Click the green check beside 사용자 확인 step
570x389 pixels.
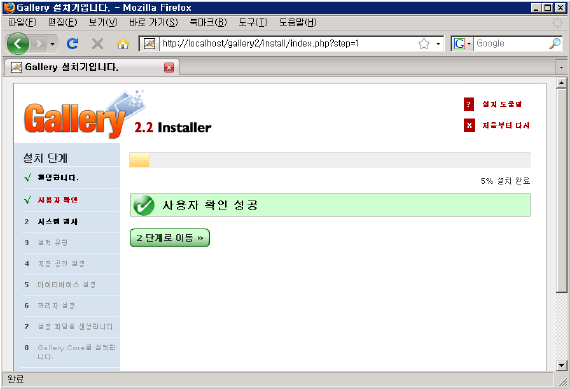[27, 200]
